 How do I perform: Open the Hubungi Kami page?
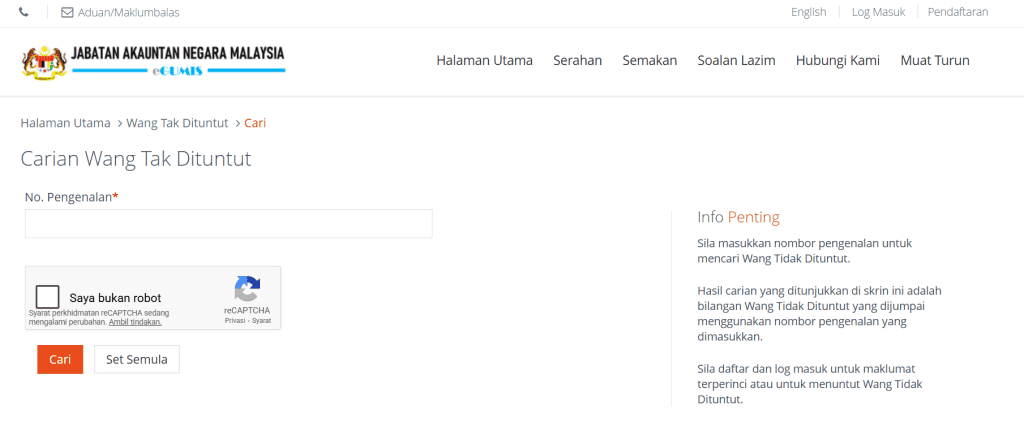pos(837,60)
